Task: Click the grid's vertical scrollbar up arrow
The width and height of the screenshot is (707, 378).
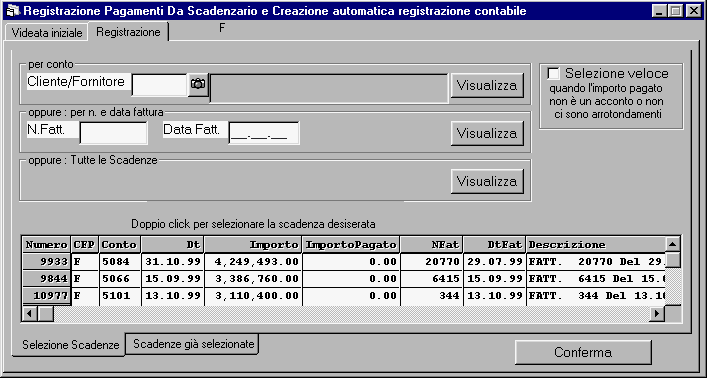Action: tap(672, 244)
